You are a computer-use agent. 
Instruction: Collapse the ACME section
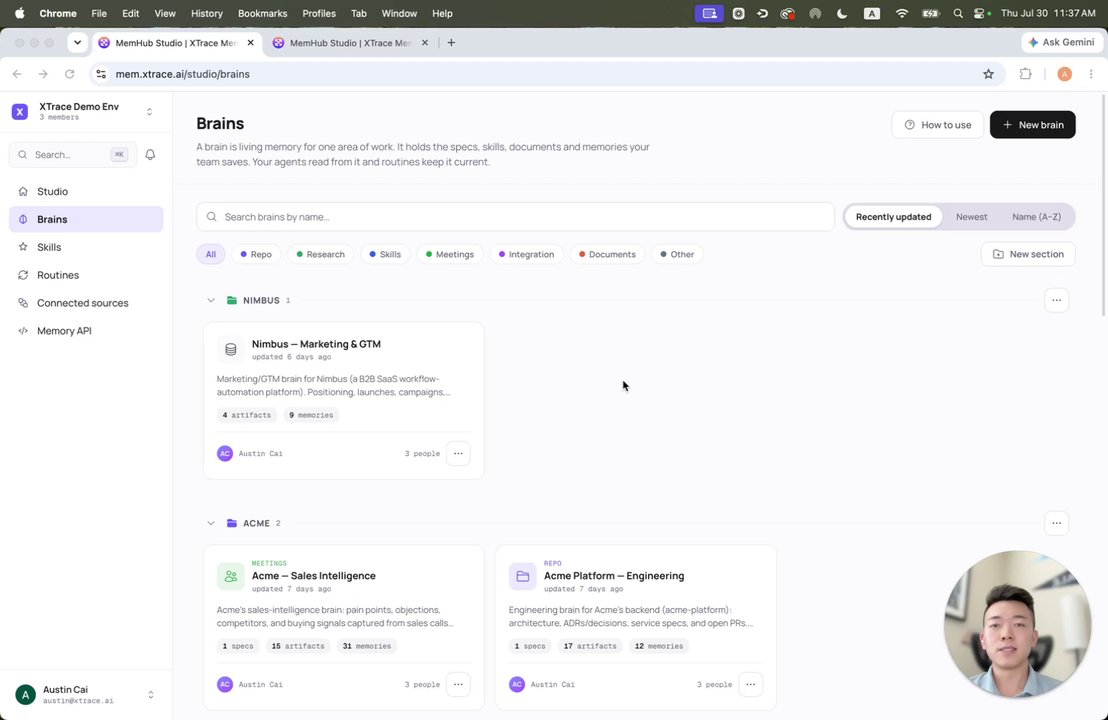click(211, 524)
